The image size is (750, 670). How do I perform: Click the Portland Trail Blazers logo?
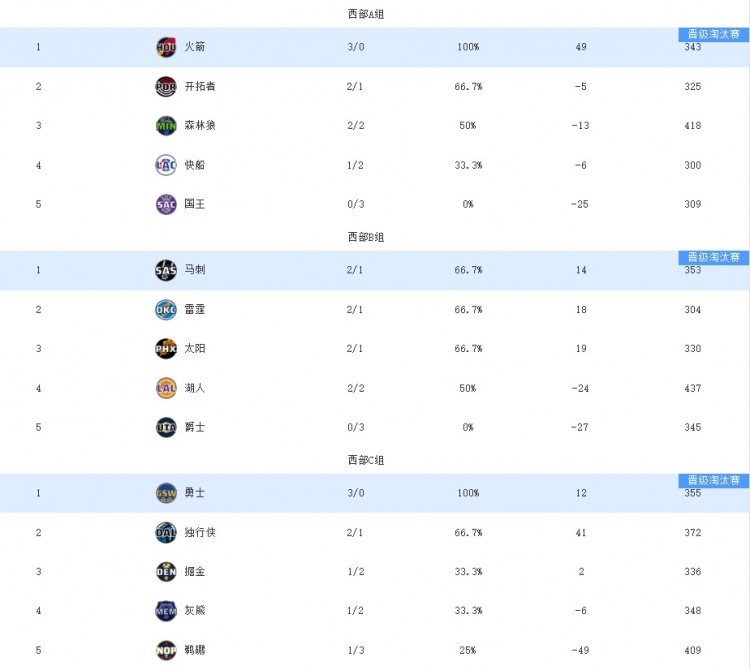(x=166, y=87)
